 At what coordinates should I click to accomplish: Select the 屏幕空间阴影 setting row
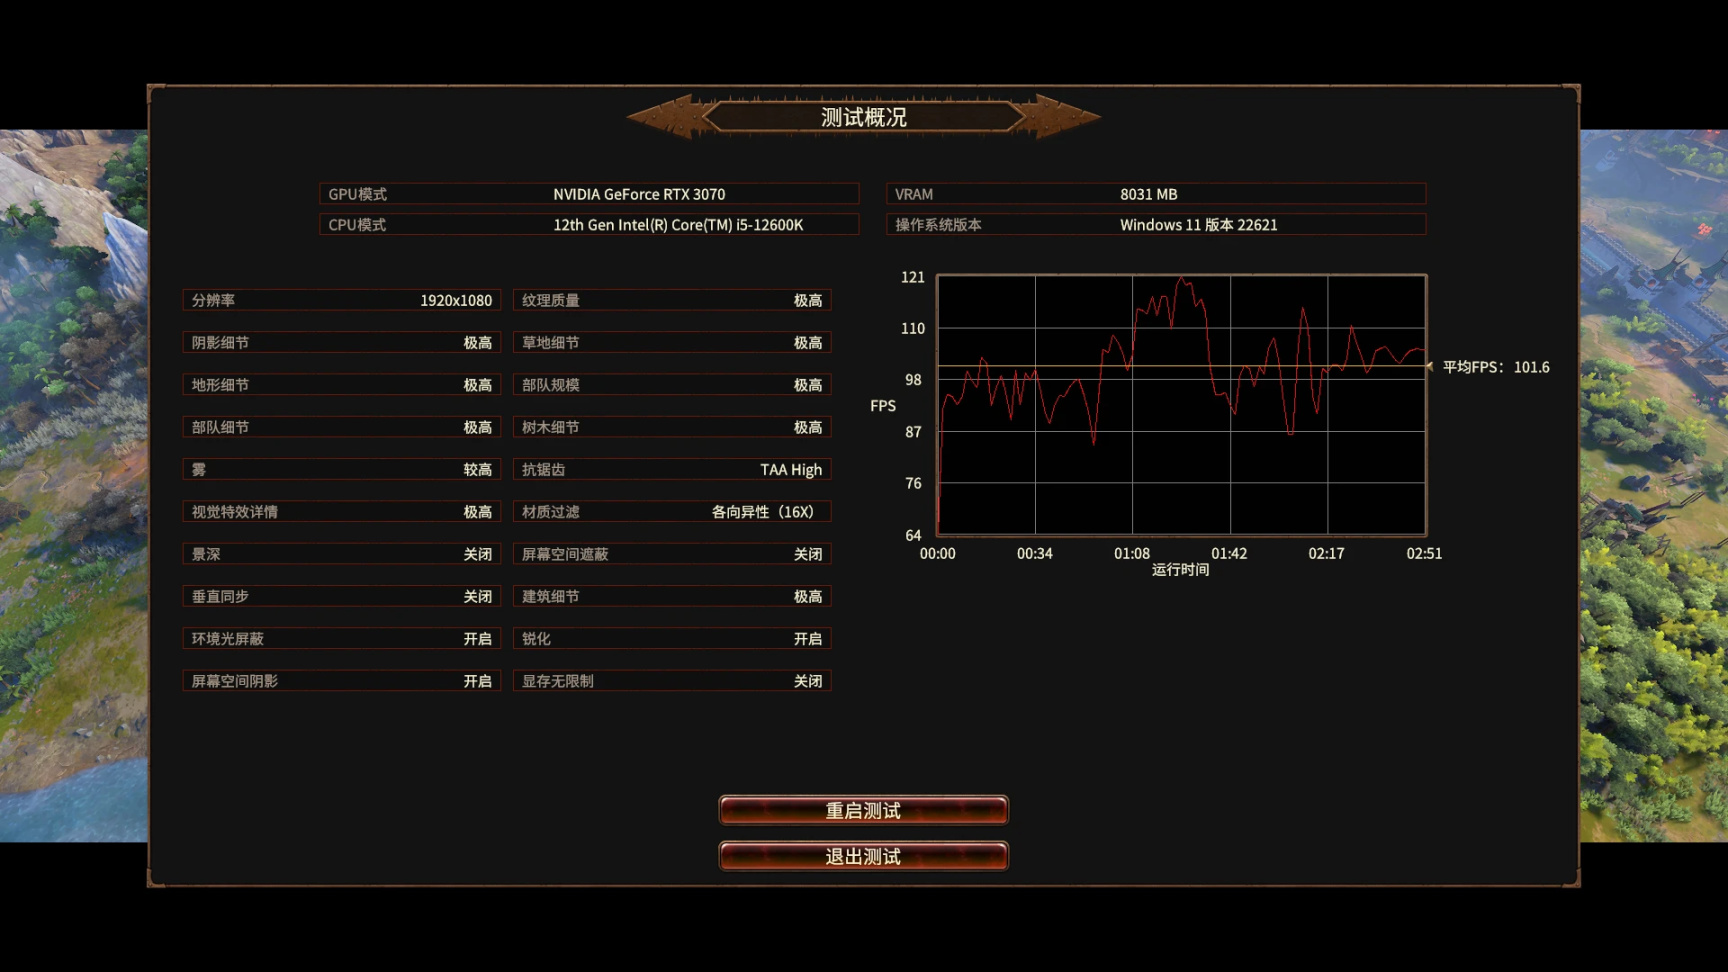[341, 681]
